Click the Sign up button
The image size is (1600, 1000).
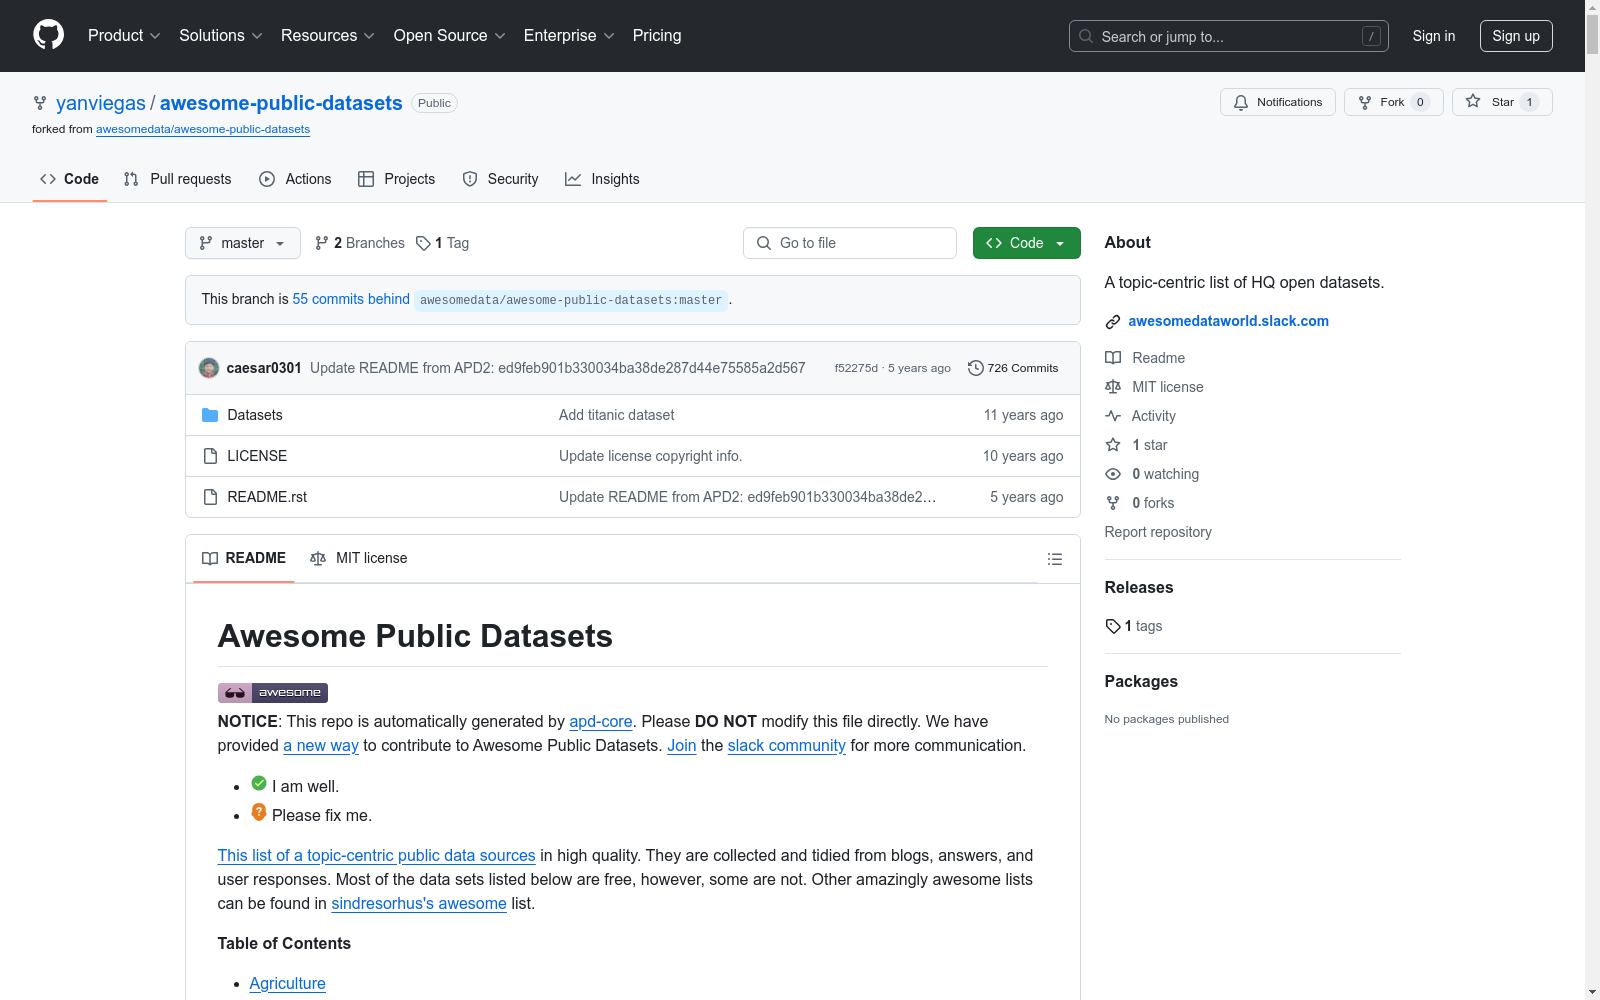(1516, 36)
